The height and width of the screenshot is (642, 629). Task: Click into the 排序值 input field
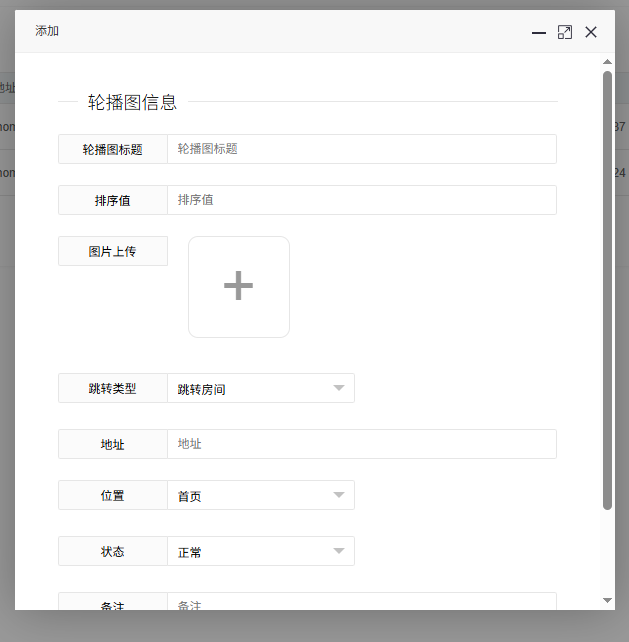click(361, 200)
